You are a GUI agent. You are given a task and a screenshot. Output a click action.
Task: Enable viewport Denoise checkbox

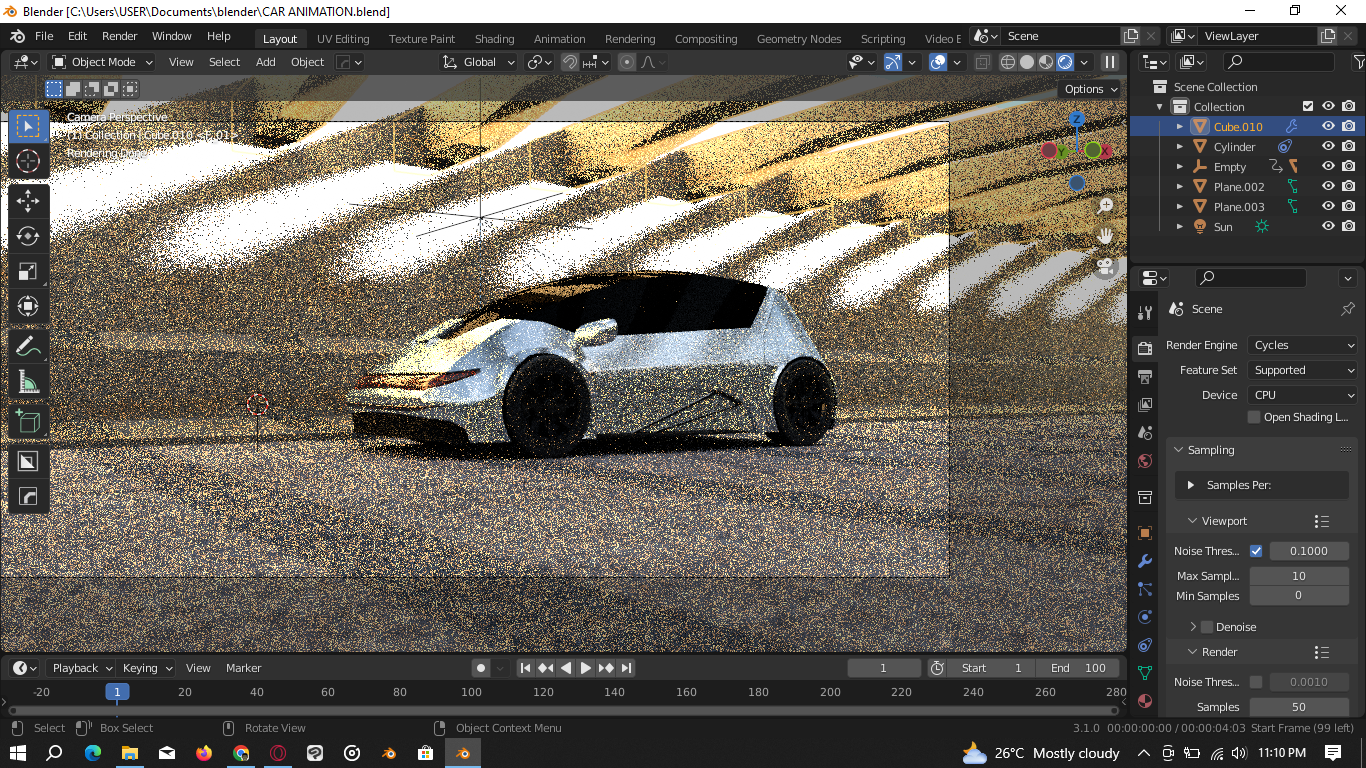tap(1207, 627)
